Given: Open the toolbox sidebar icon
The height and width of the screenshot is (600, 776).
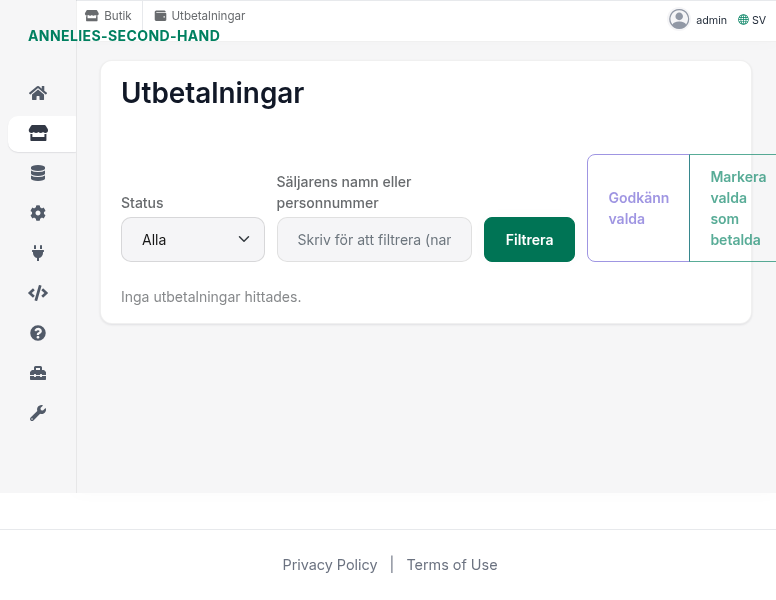Looking at the screenshot, I should coord(38,373).
